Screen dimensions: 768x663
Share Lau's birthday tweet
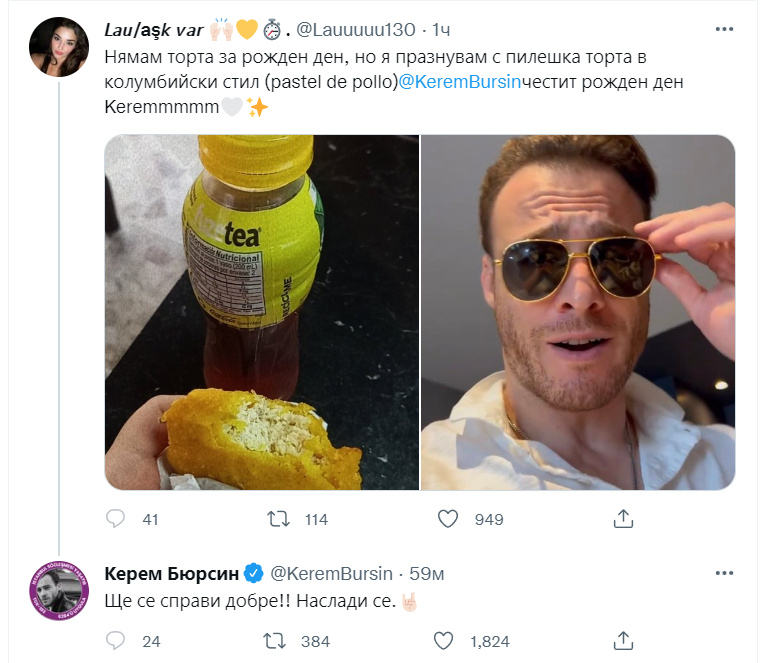623,518
